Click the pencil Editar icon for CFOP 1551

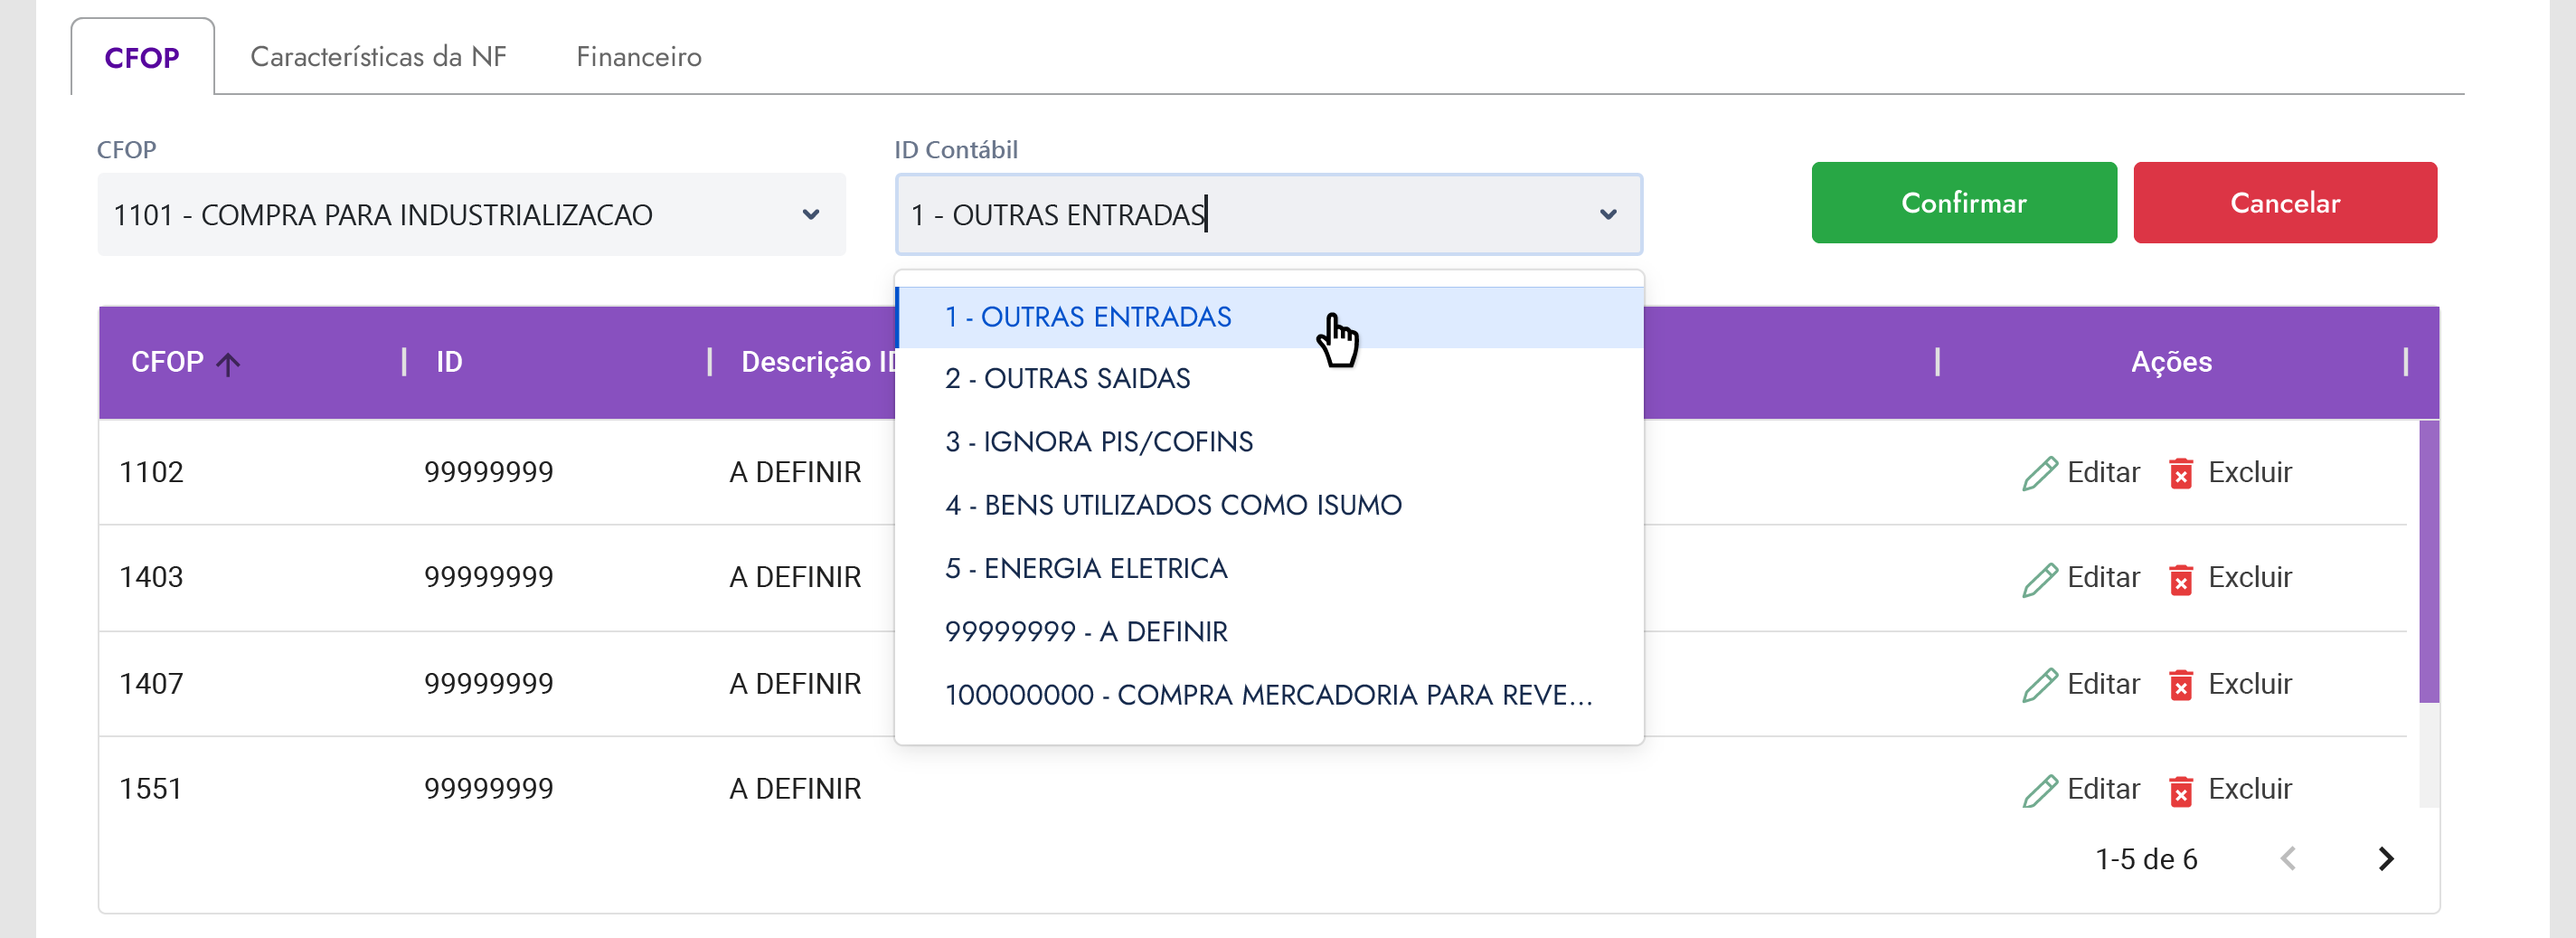coord(2039,790)
